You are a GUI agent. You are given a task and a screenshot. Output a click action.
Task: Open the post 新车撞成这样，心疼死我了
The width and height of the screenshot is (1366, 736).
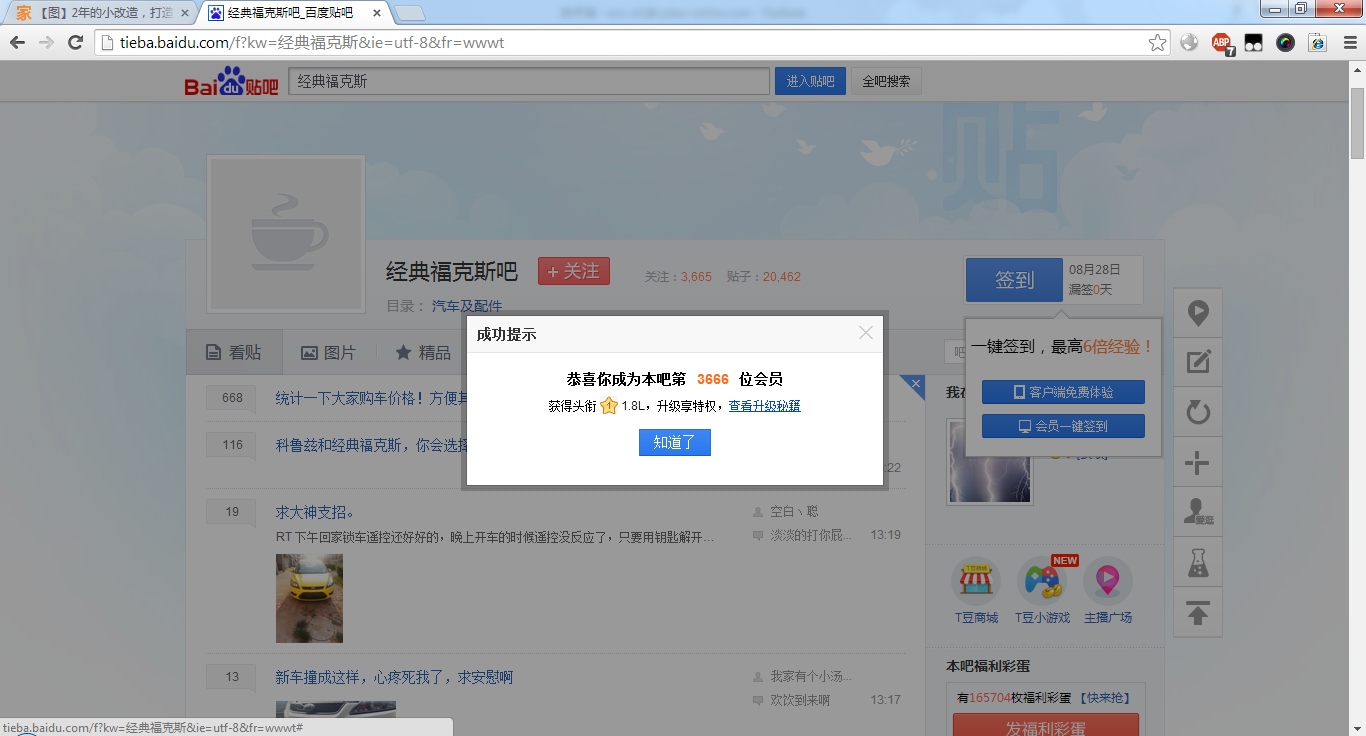click(x=394, y=677)
